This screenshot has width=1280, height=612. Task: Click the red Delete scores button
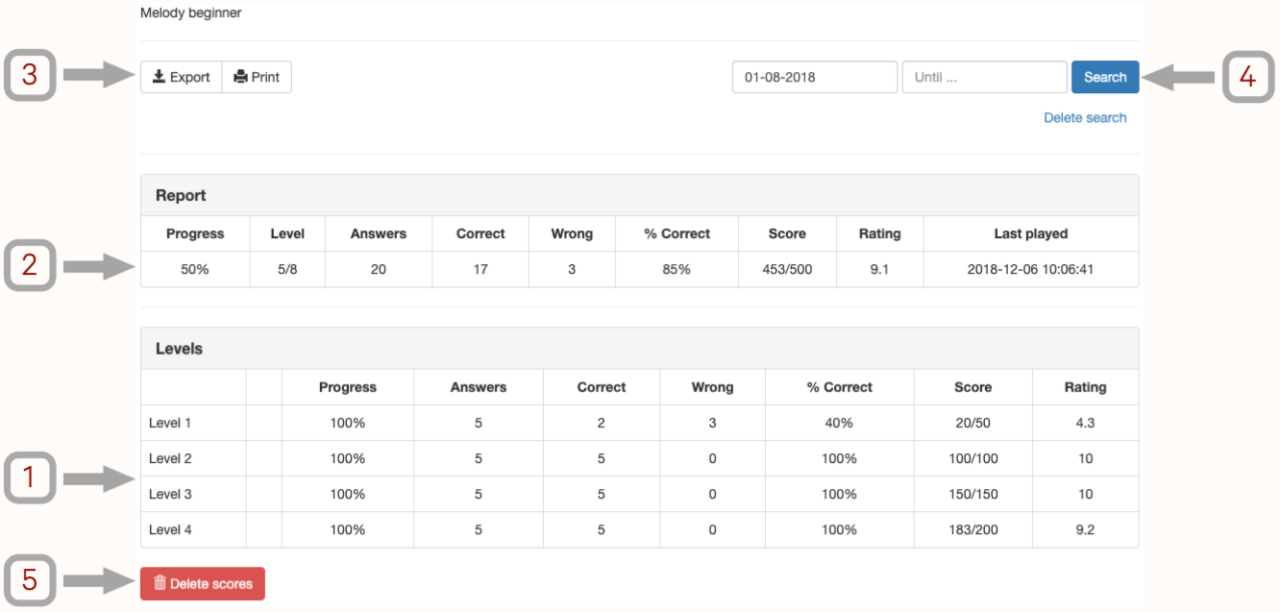[202, 584]
